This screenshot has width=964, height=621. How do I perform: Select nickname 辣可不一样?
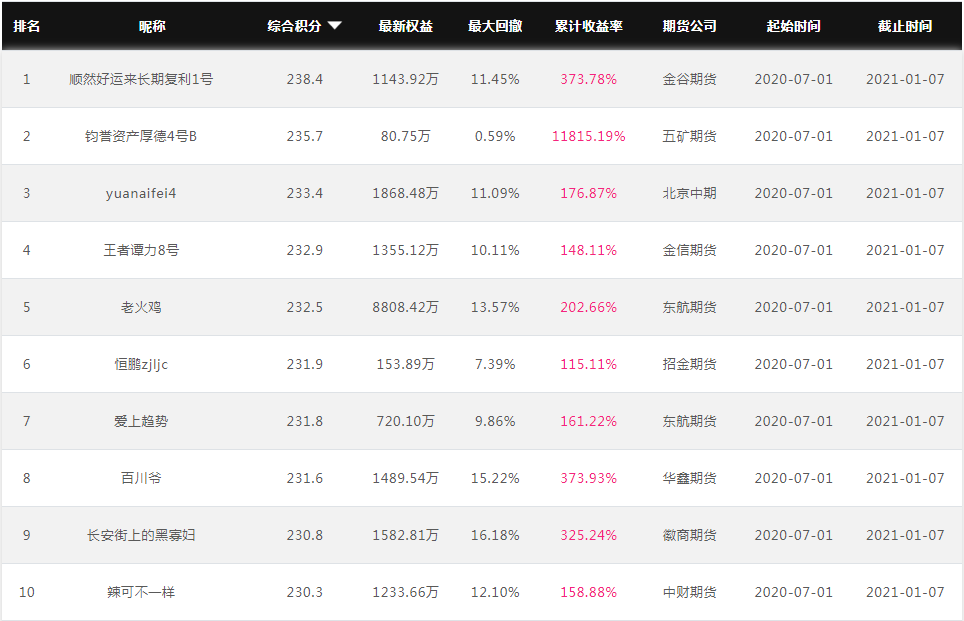coord(141,592)
